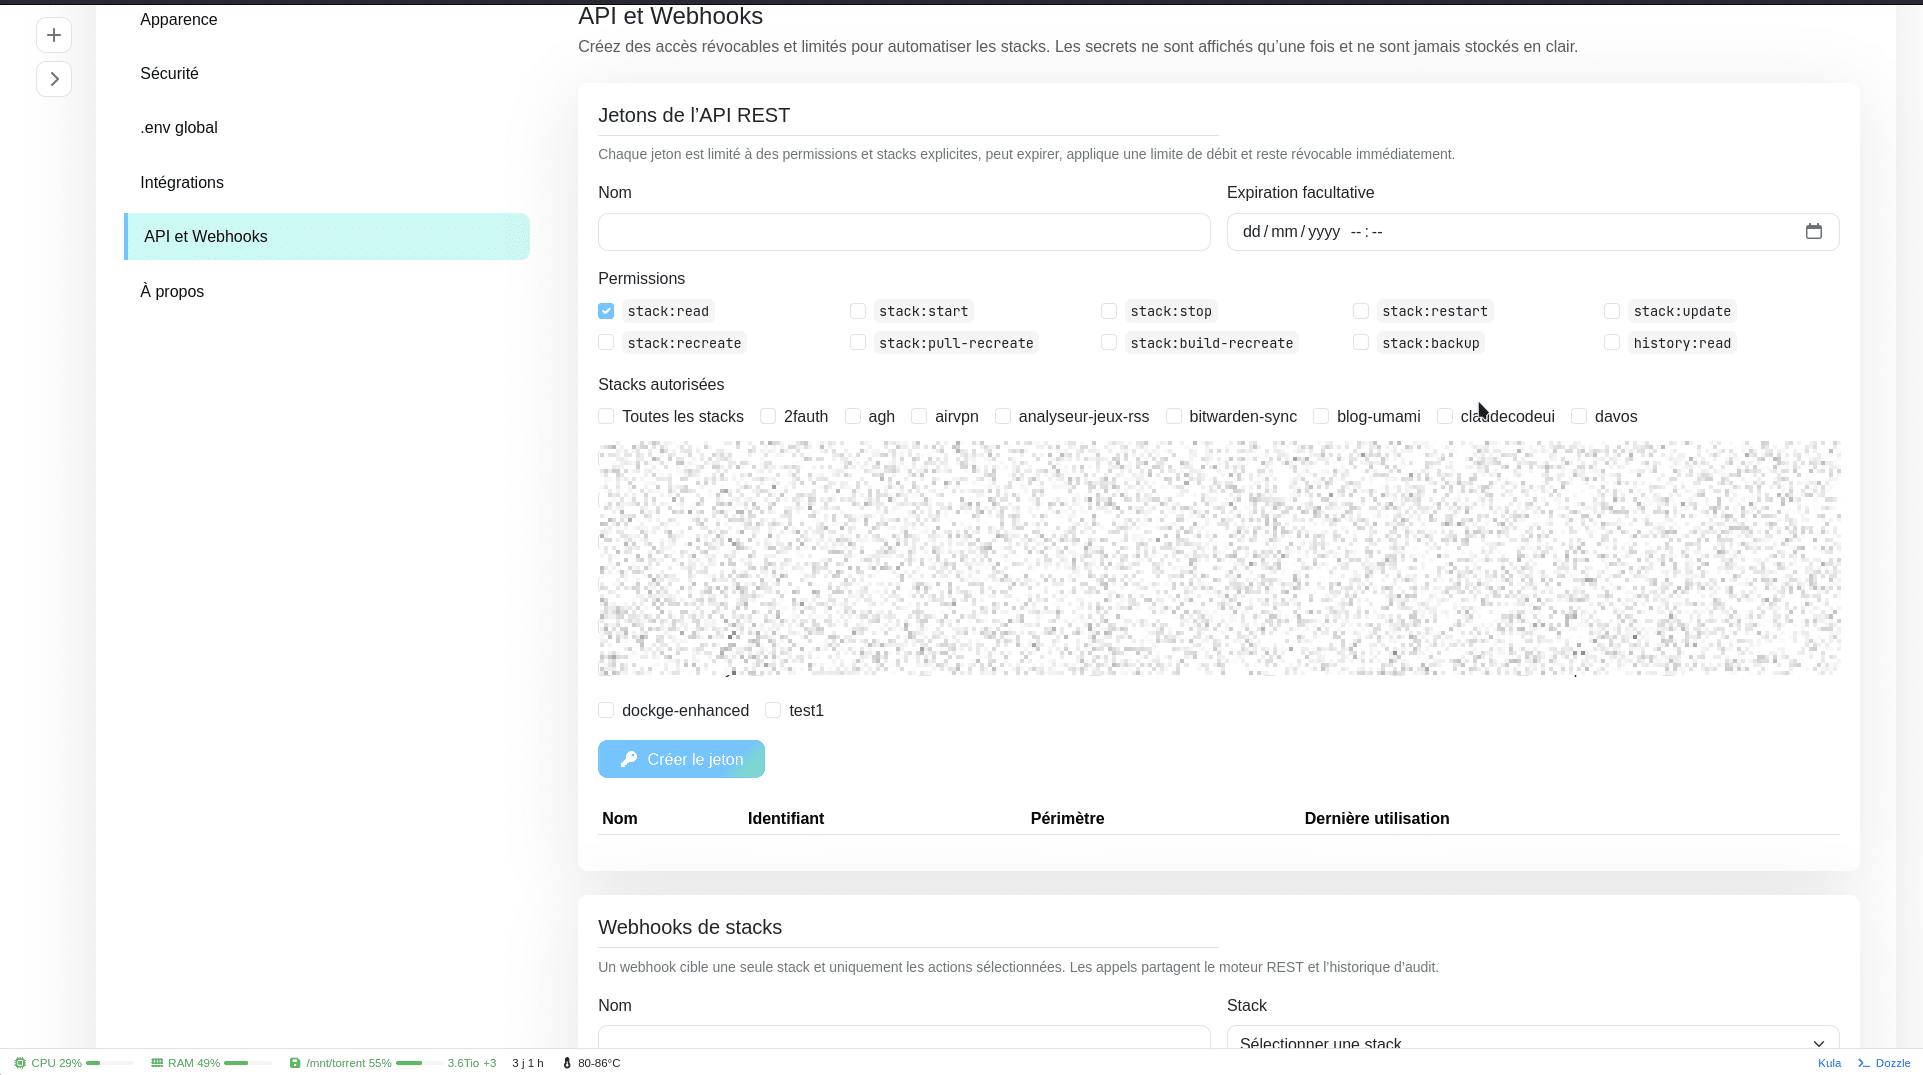Click the Webhooks de stacks heading
The width and height of the screenshot is (1923, 1075).
[690, 927]
